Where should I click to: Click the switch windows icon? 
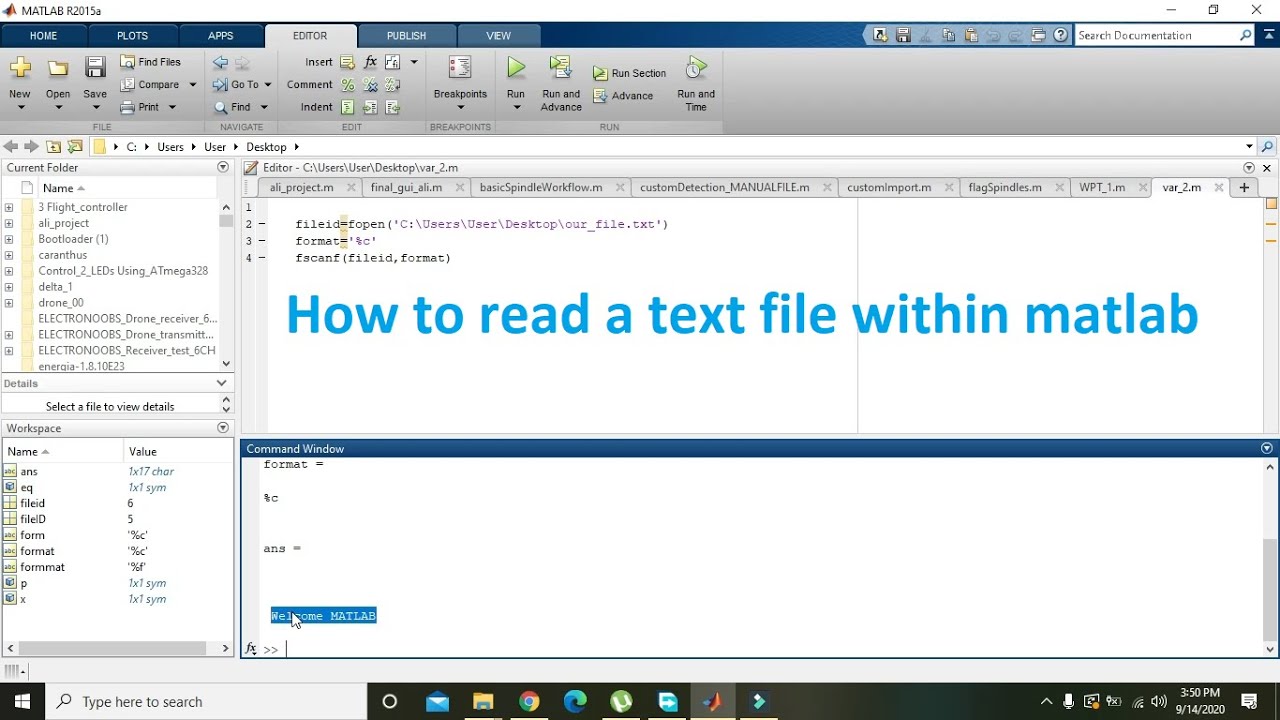point(1039,35)
